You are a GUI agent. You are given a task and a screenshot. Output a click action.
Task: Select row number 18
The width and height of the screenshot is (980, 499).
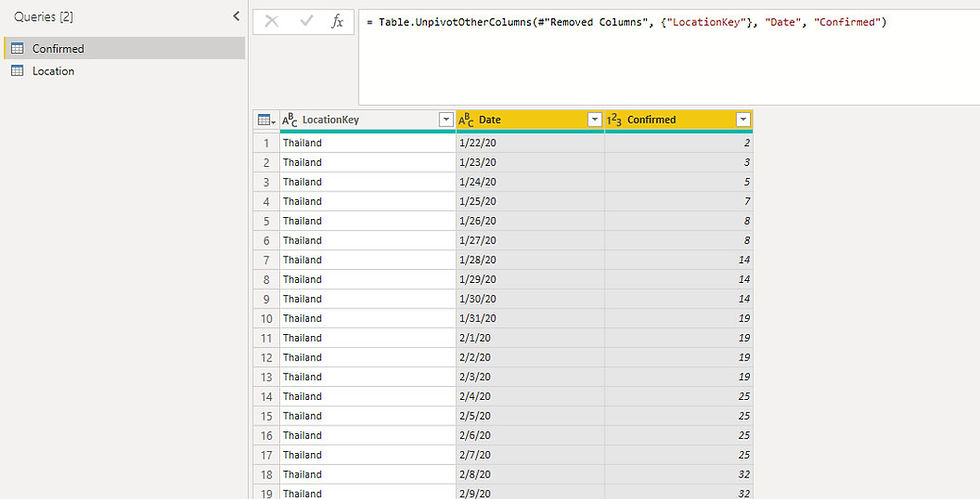pyautogui.click(x=266, y=475)
